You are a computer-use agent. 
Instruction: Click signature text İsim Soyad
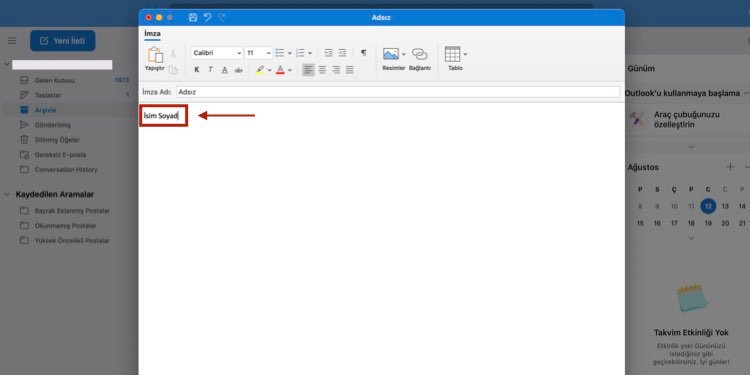tap(161, 116)
